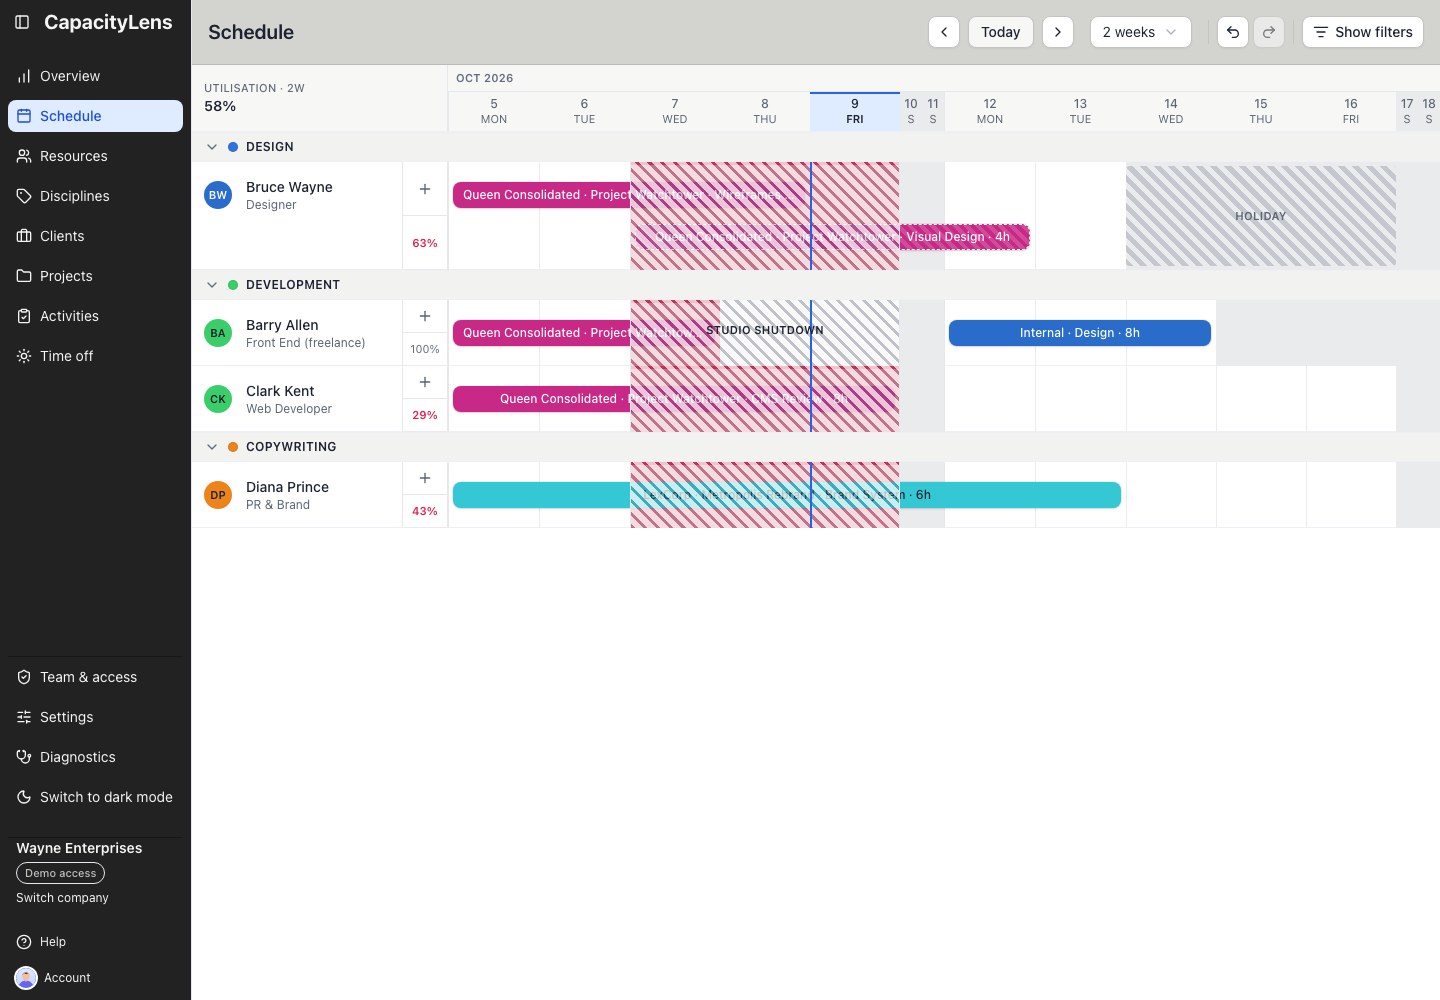The width and height of the screenshot is (1440, 1000).
Task: Go to Clients page
Action: (95, 236)
